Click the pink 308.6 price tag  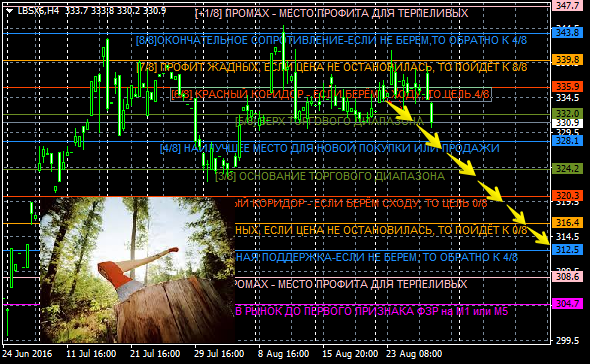pos(568,277)
